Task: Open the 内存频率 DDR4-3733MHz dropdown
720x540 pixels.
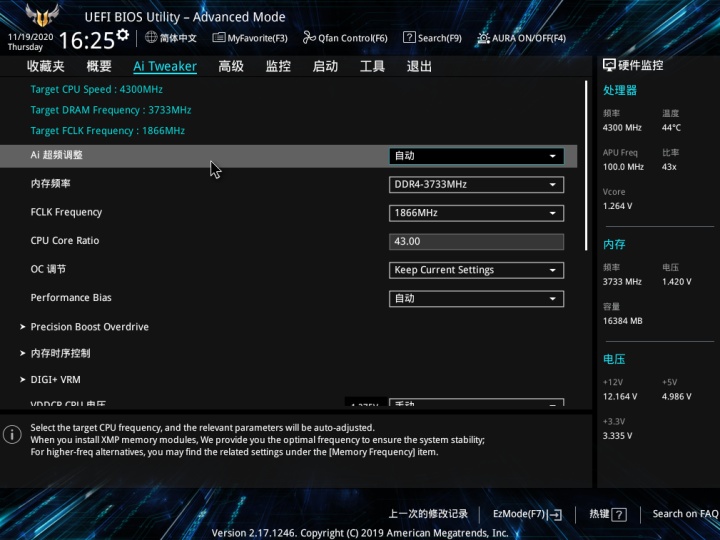Action: point(476,185)
